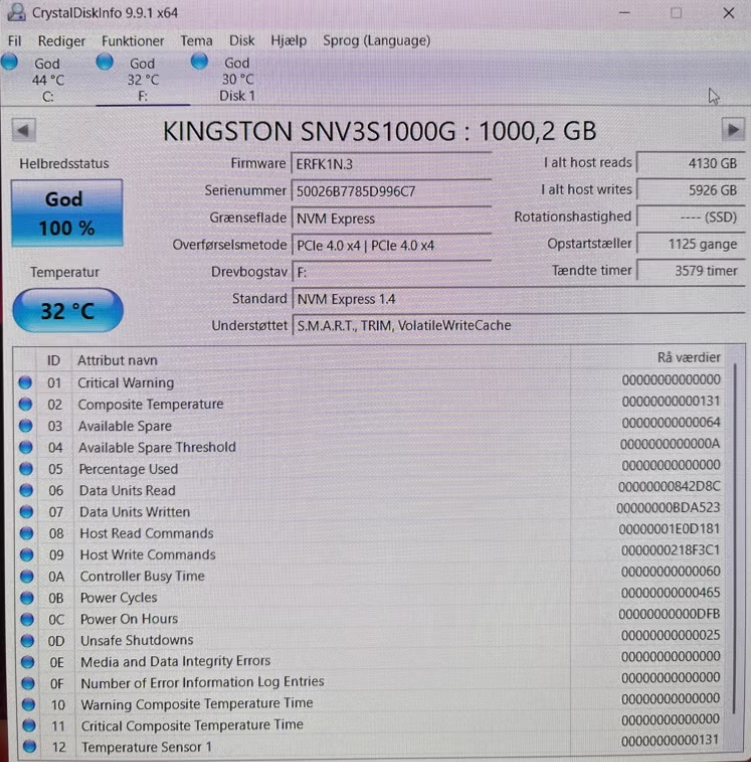
Task: Click raw value 00000000BDA523 of Data Units Written
Action: 668,508
